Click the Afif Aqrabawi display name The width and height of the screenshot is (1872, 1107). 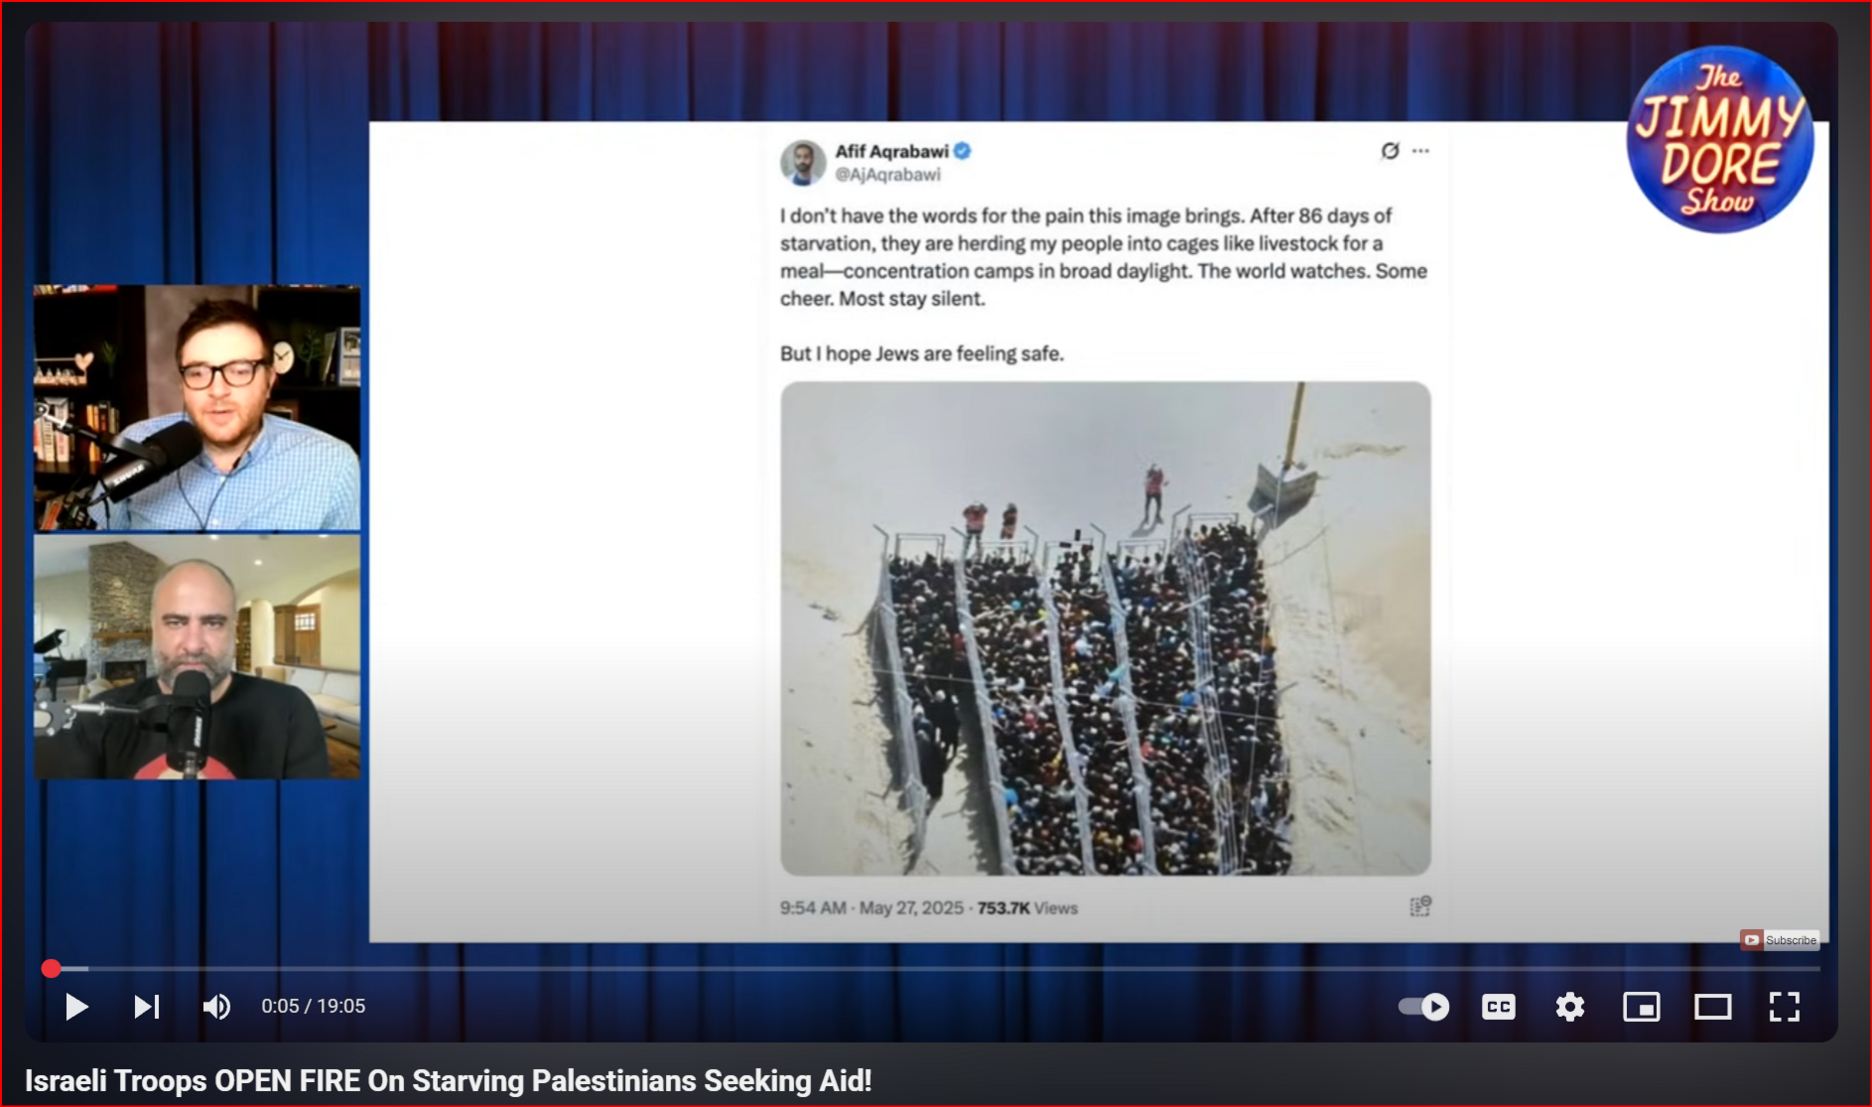892,151
